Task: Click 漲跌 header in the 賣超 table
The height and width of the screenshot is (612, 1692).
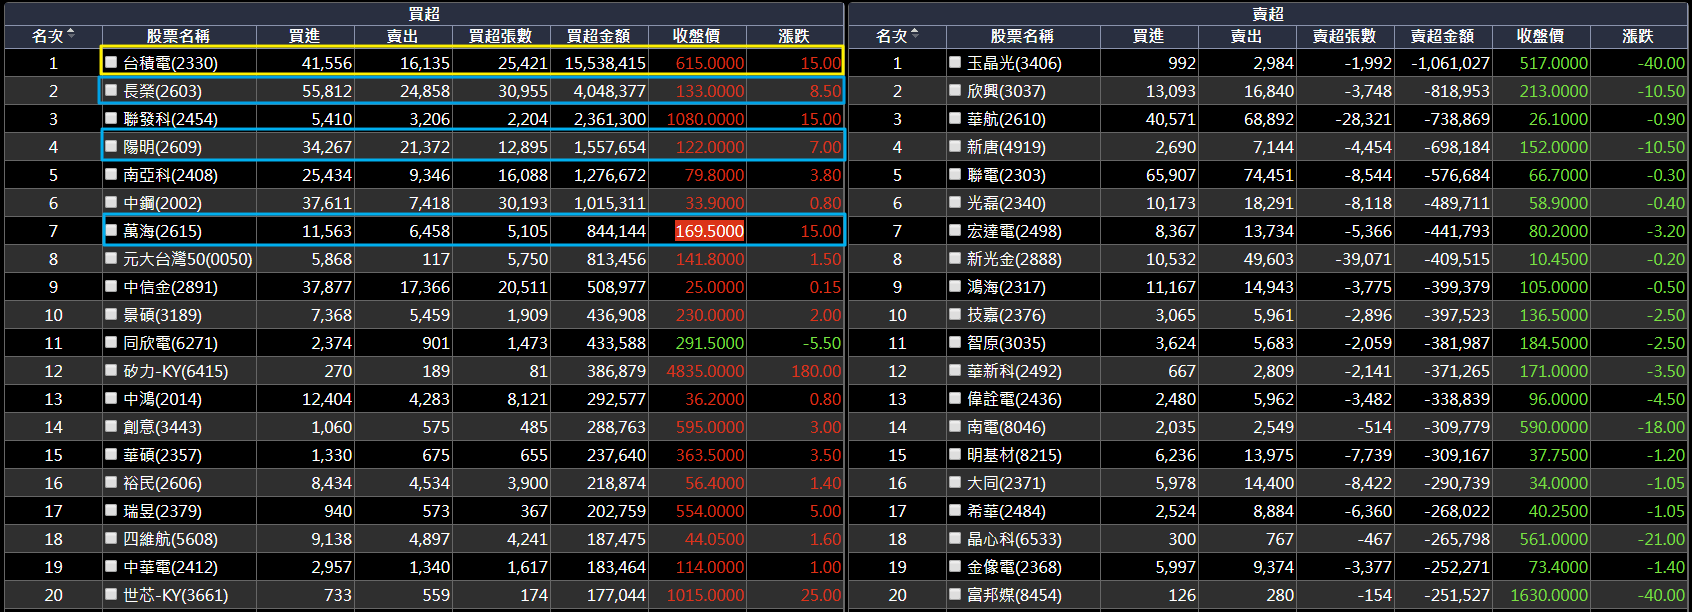Action: tap(1638, 36)
